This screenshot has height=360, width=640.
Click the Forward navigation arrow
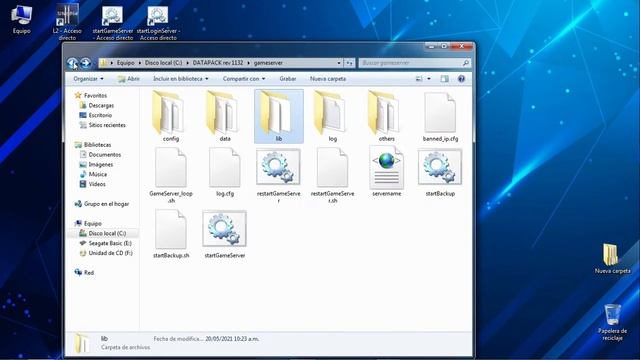point(85,63)
